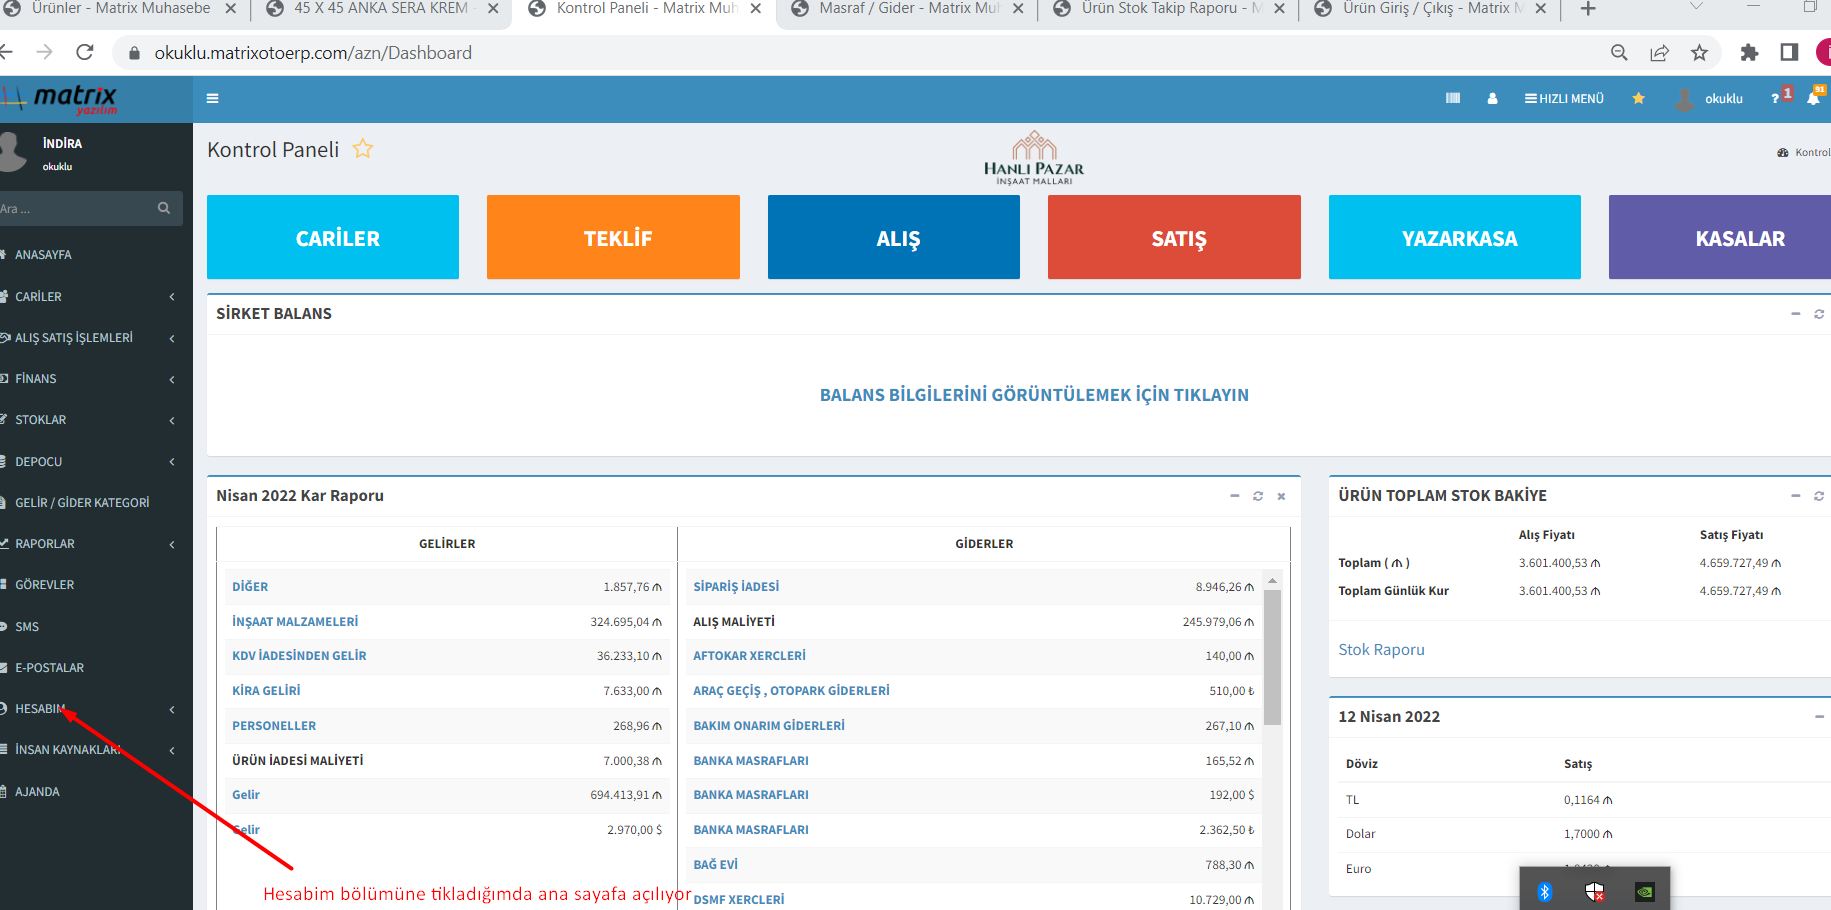The width and height of the screenshot is (1831, 910).
Task: Refresh the Ürün Toplam Stok Bakiye panel
Action: [x=1818, y=496]
